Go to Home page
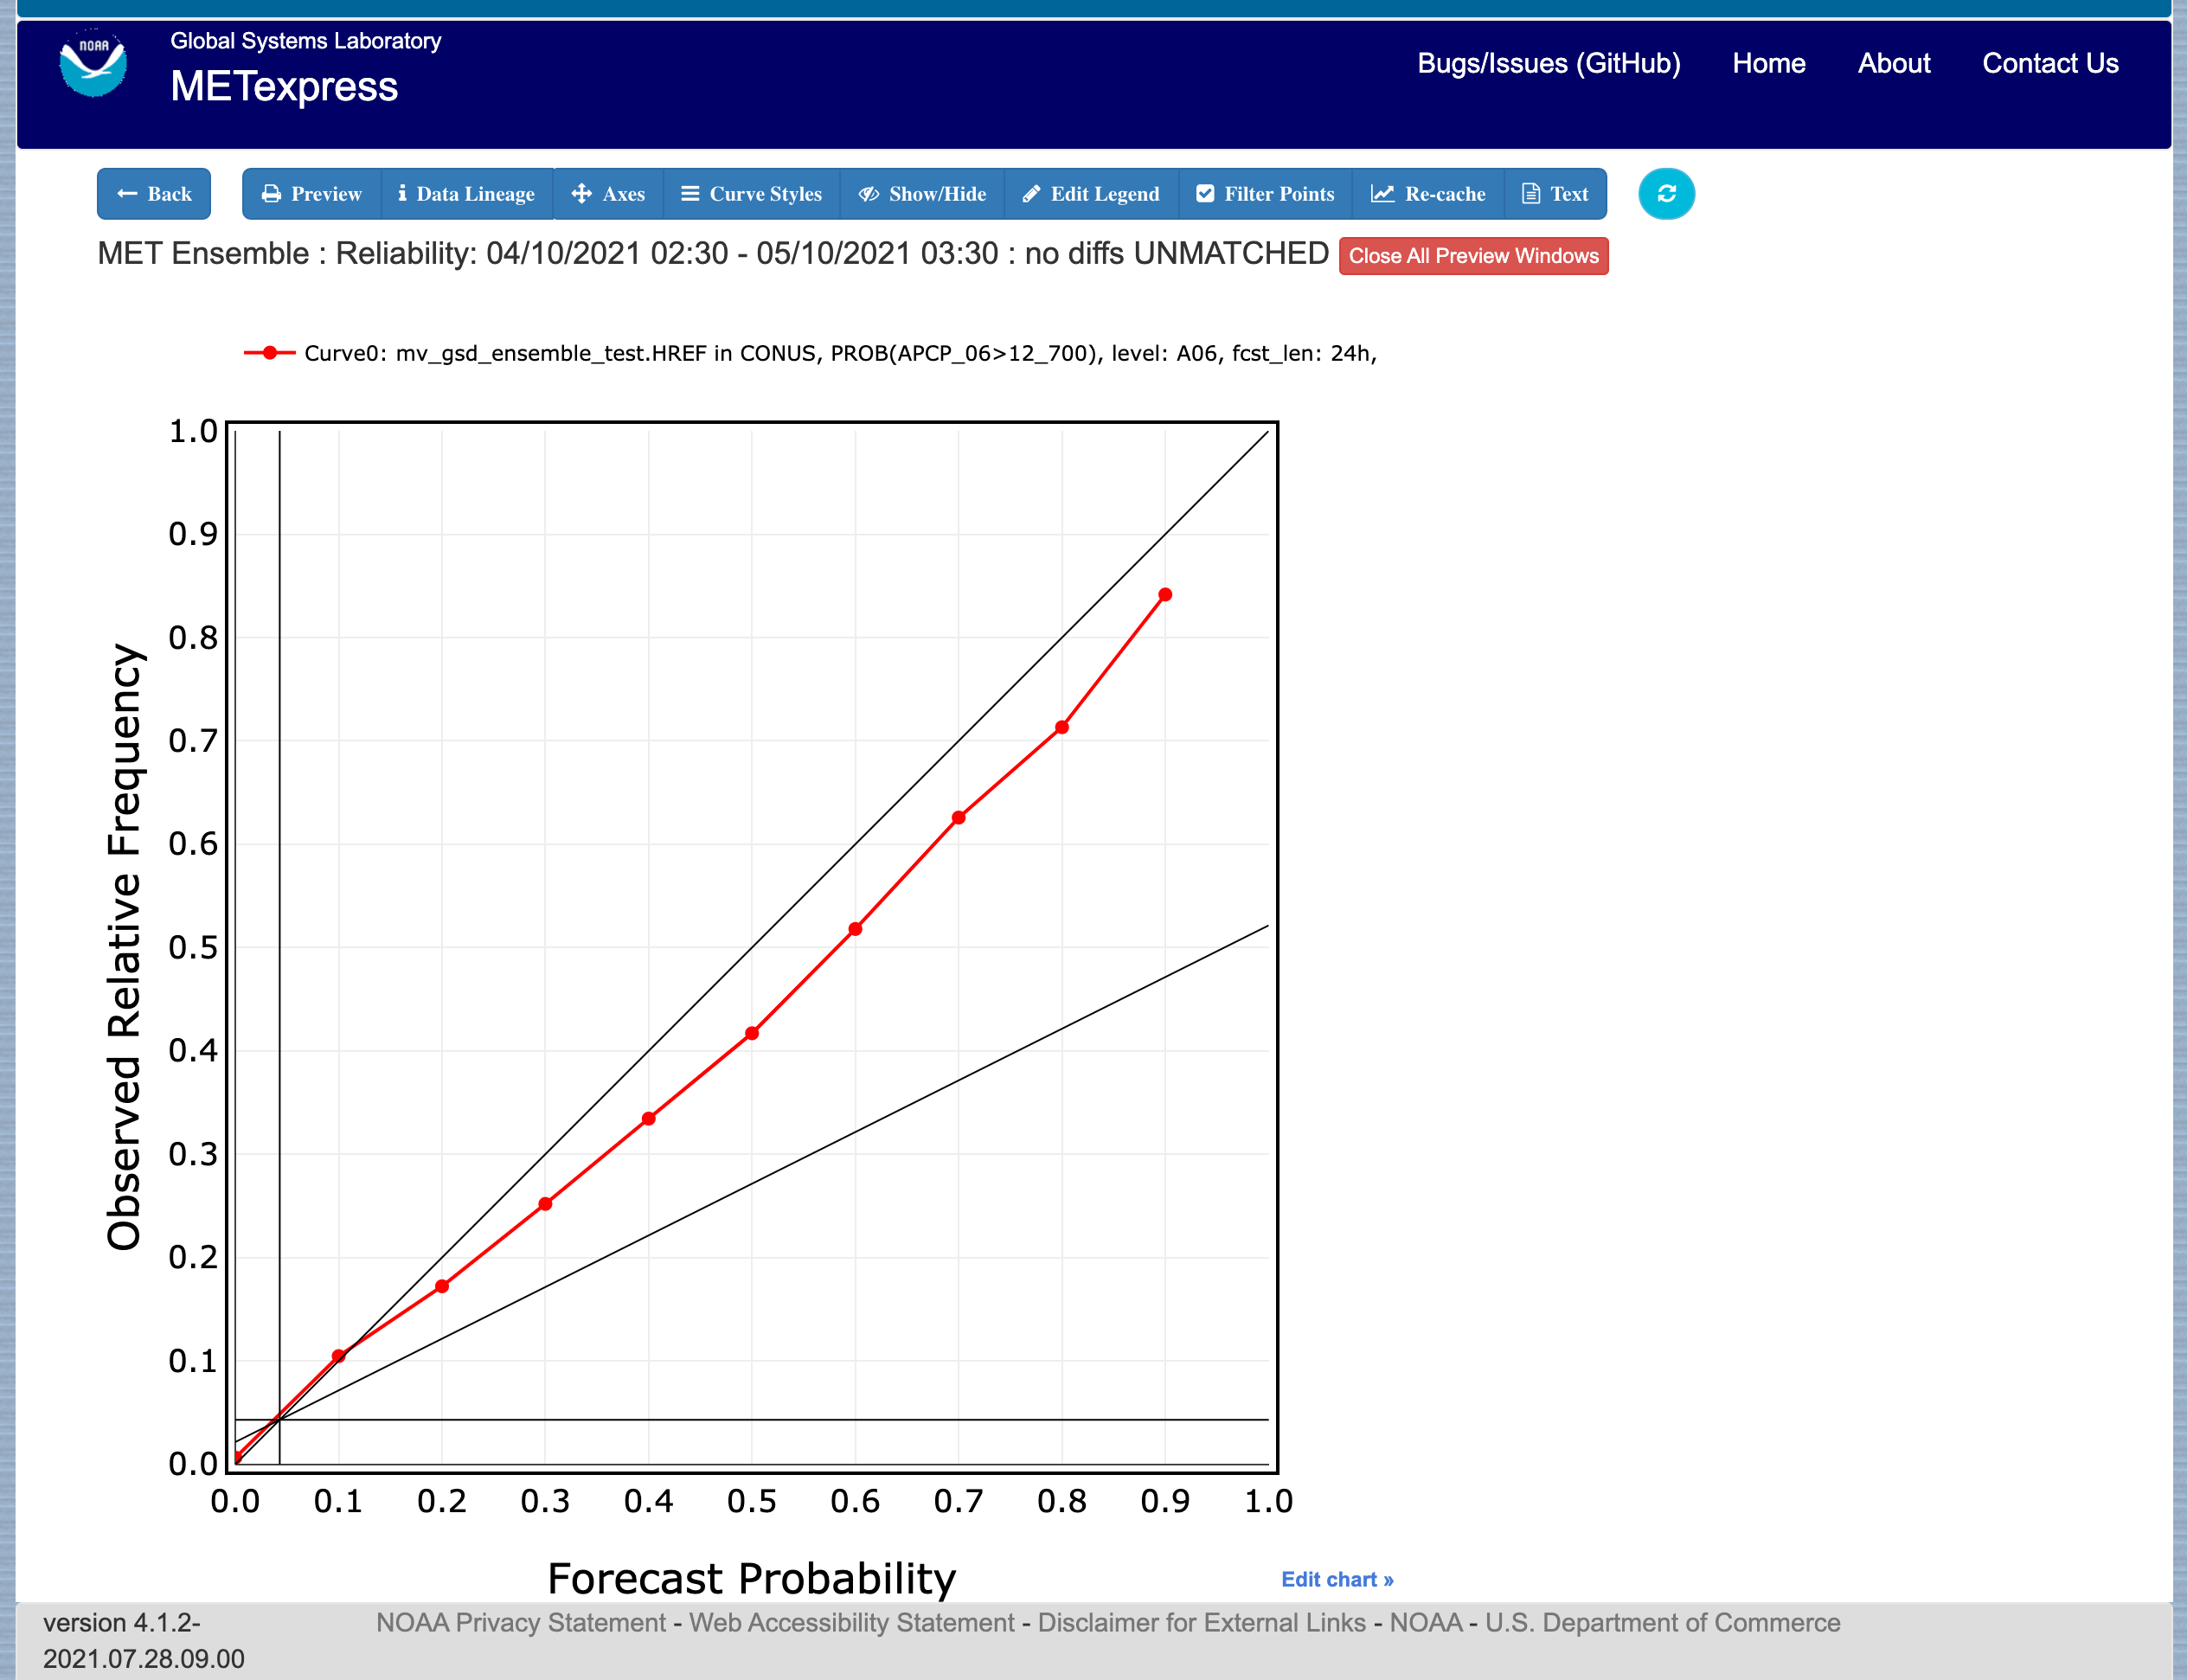Screen dimensions: 2187x1680 [1769, 63]
